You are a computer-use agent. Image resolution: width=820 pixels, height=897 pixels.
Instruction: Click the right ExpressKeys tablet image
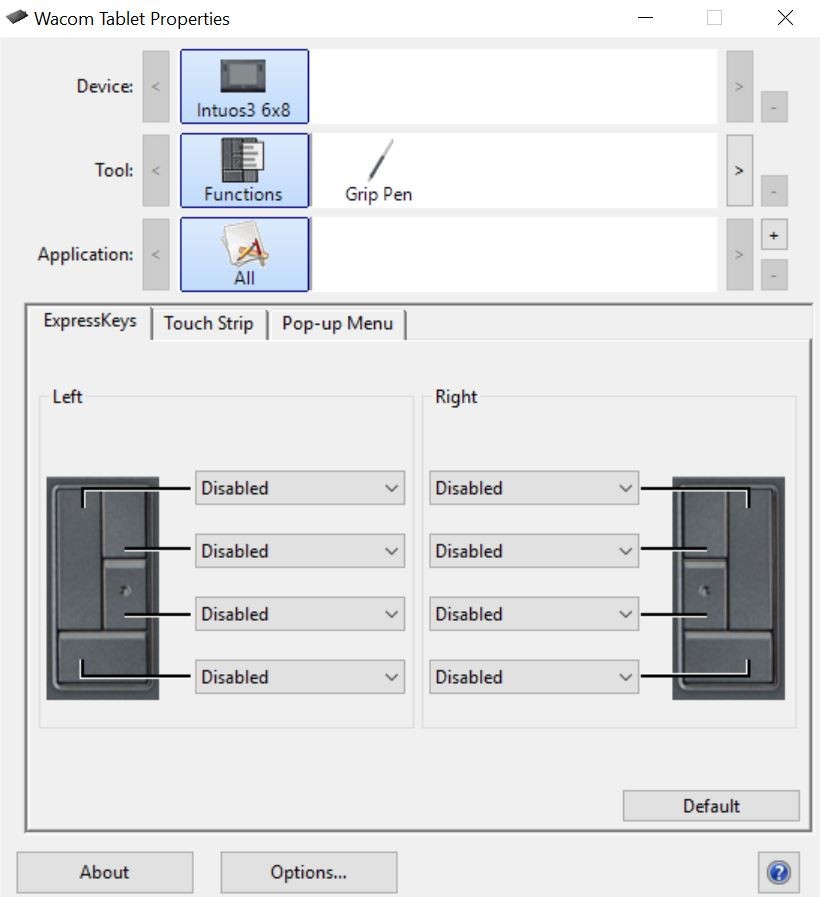pos(728,588)
